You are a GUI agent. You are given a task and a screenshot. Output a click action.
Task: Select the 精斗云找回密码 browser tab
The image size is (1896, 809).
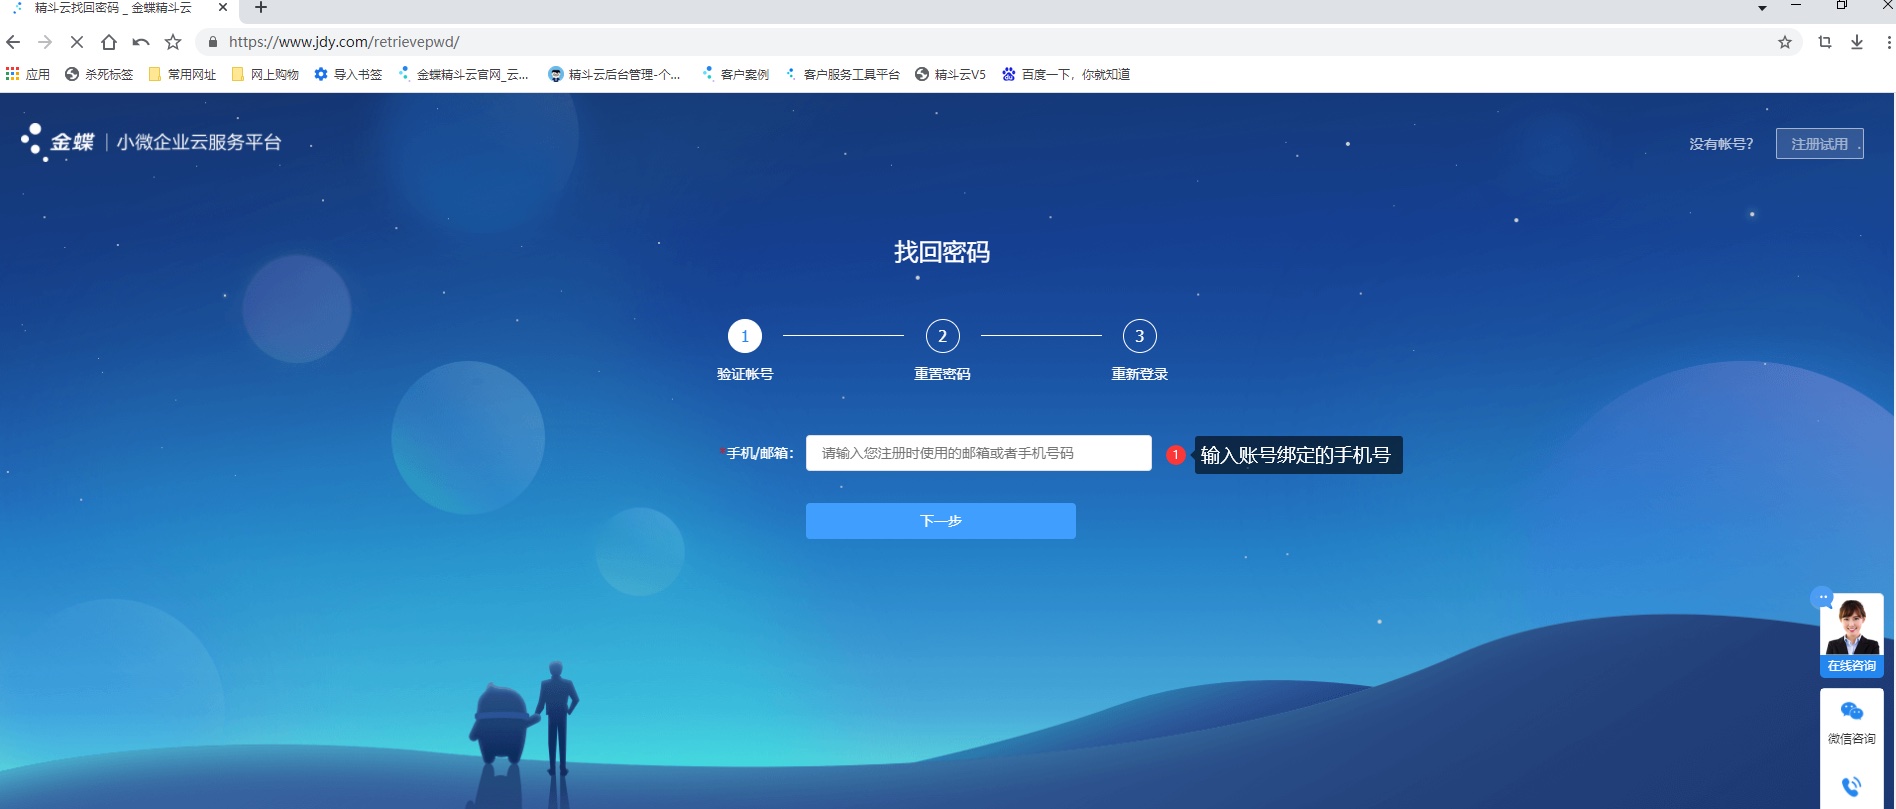pos(120,8)
